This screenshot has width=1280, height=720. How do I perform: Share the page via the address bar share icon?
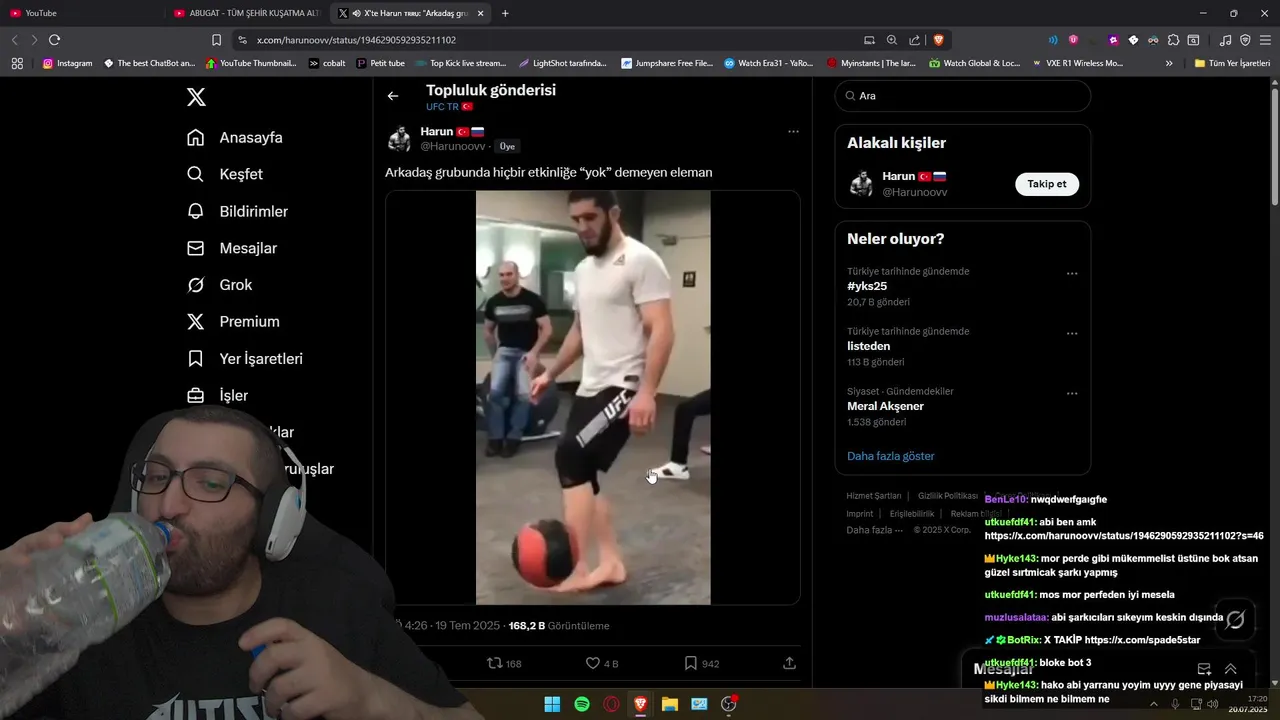tap(915, 40)
